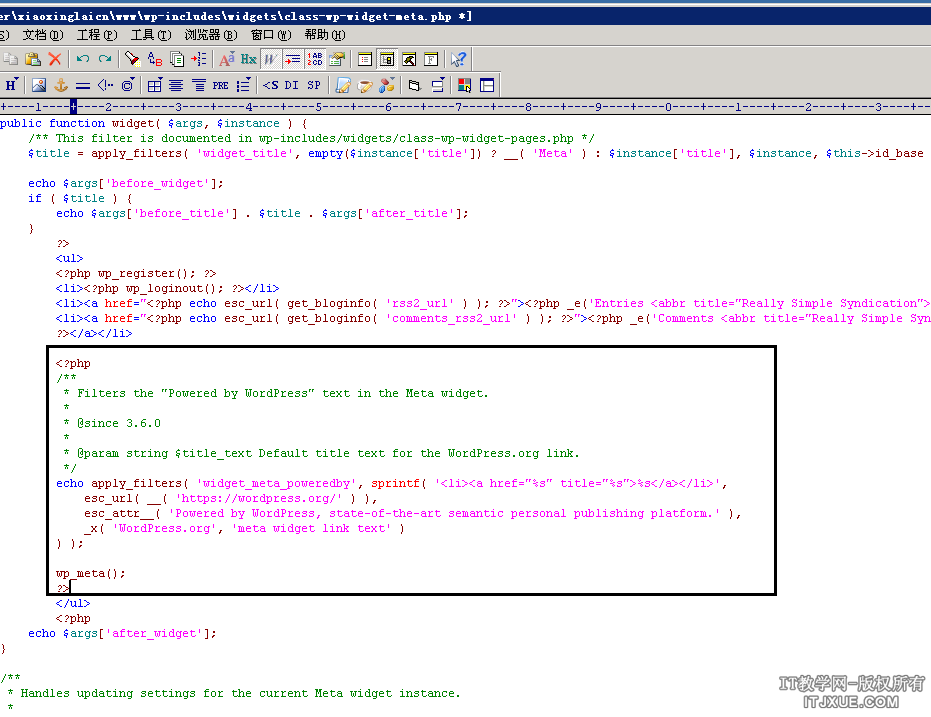Click the Hx hex viewer icon

coord(248,59)
